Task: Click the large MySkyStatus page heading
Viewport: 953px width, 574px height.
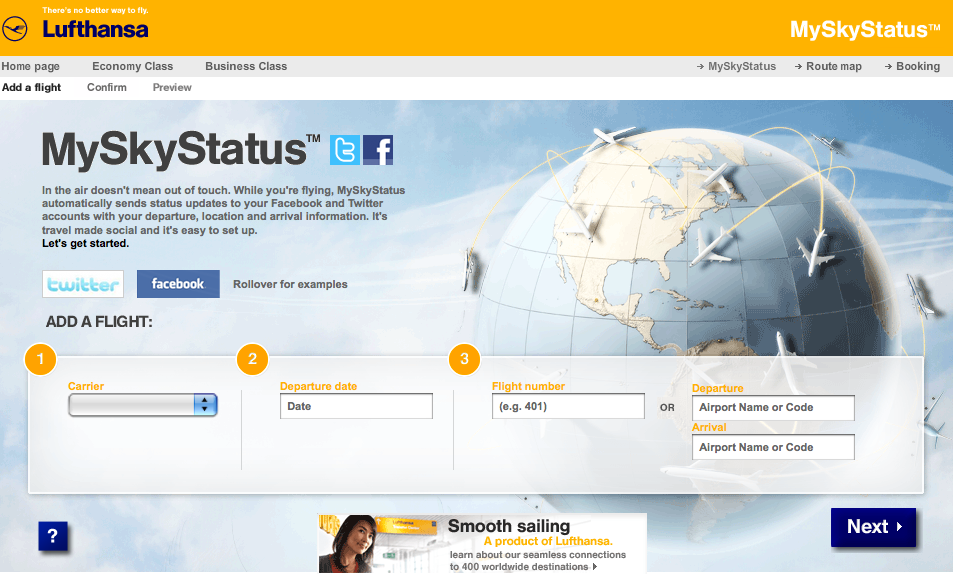Action: (181, 150)
